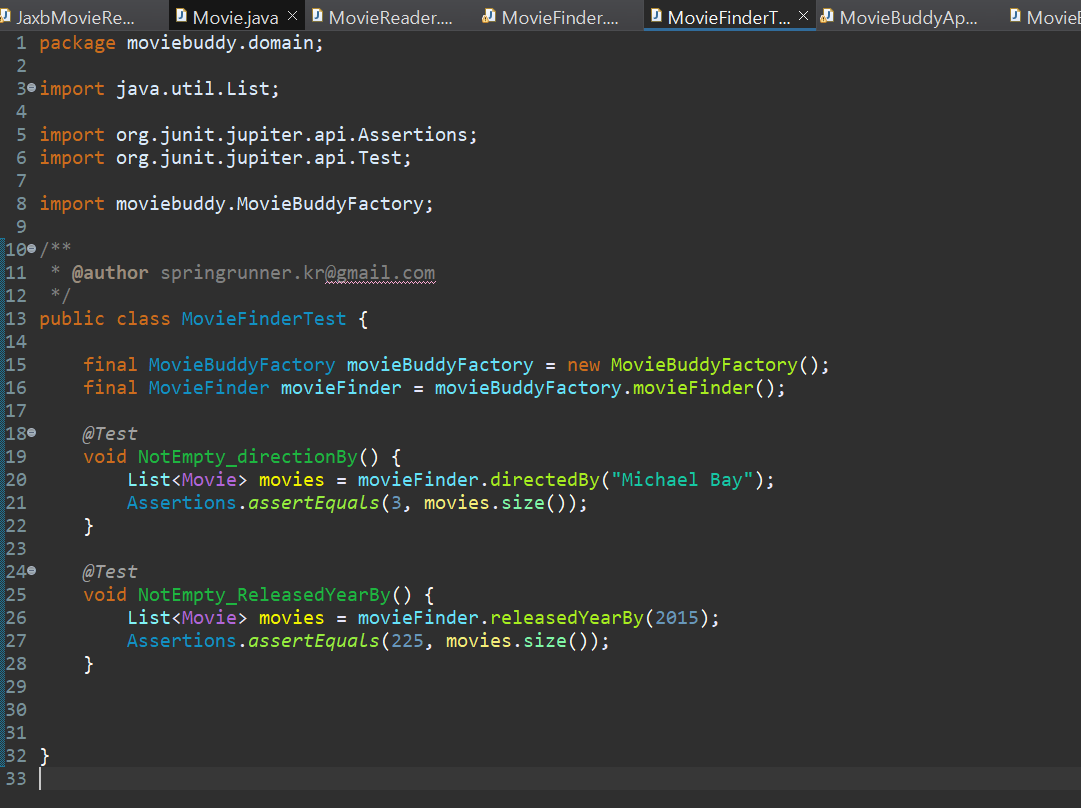
Task: Collapse the Javadoc comment at line 10
Action: tap(32, 248)
